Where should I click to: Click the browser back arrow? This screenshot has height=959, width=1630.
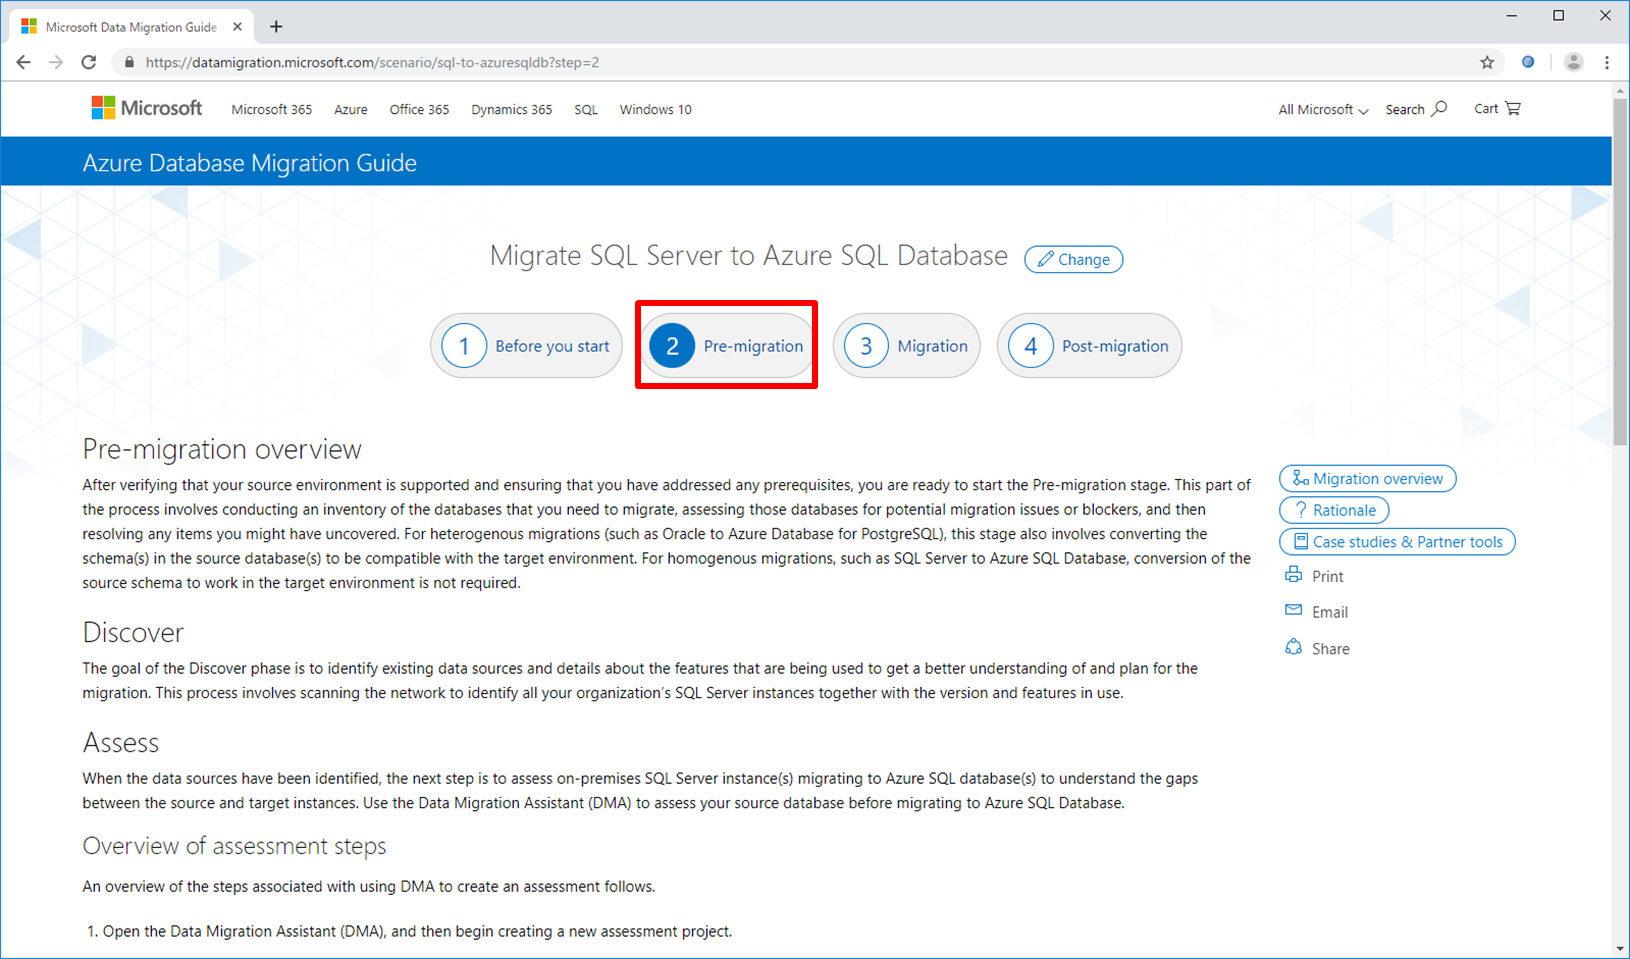[23, 62]
